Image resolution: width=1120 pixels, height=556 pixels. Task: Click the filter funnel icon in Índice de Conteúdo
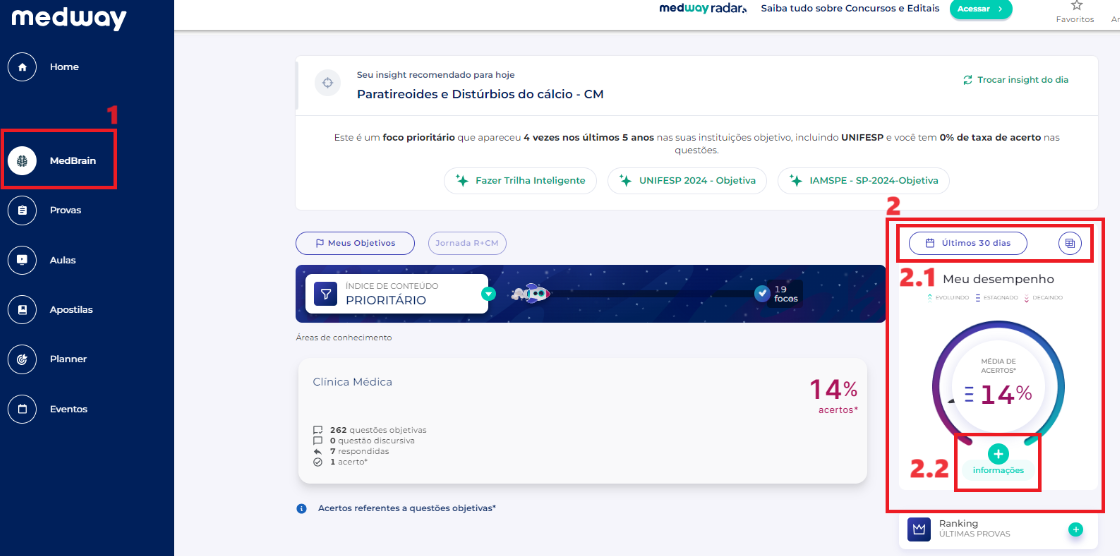[x=326, y=294]
